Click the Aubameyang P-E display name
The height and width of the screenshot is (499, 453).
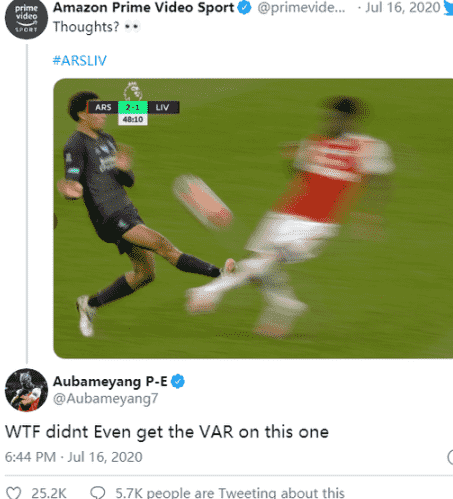(110, 382)
